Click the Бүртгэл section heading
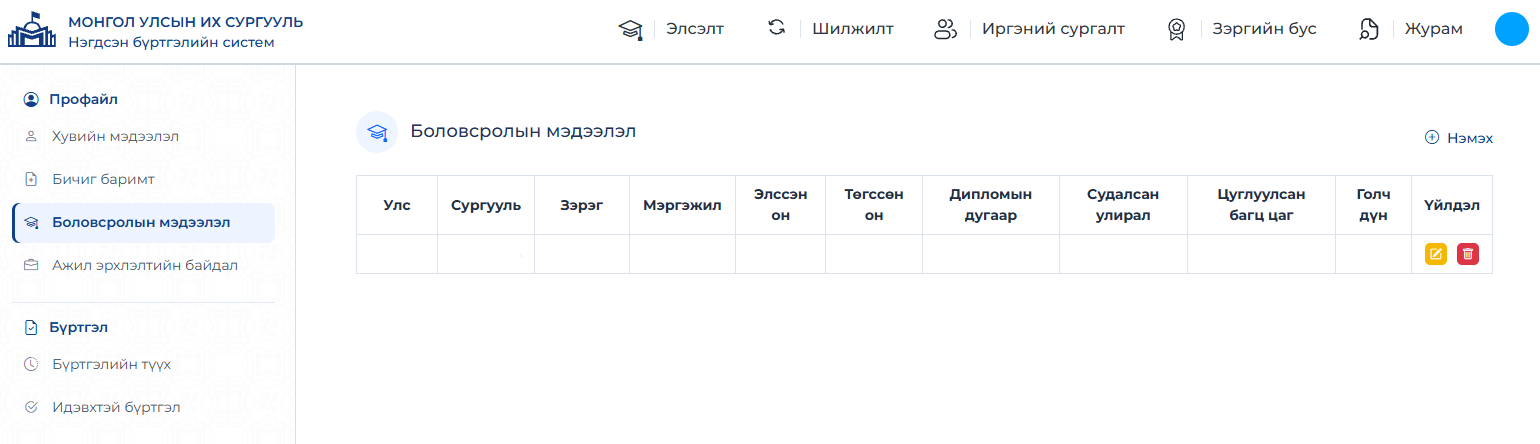Image resolution: width=1540 pixels, height=444 pixels. coord(78,327)
